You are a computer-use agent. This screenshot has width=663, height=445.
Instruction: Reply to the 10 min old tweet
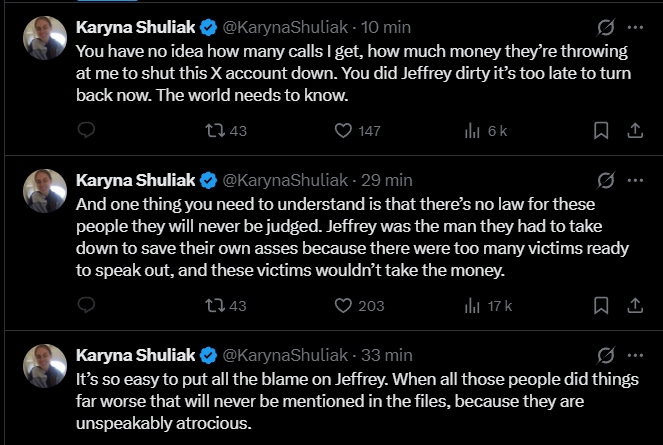tap(86, 131)
